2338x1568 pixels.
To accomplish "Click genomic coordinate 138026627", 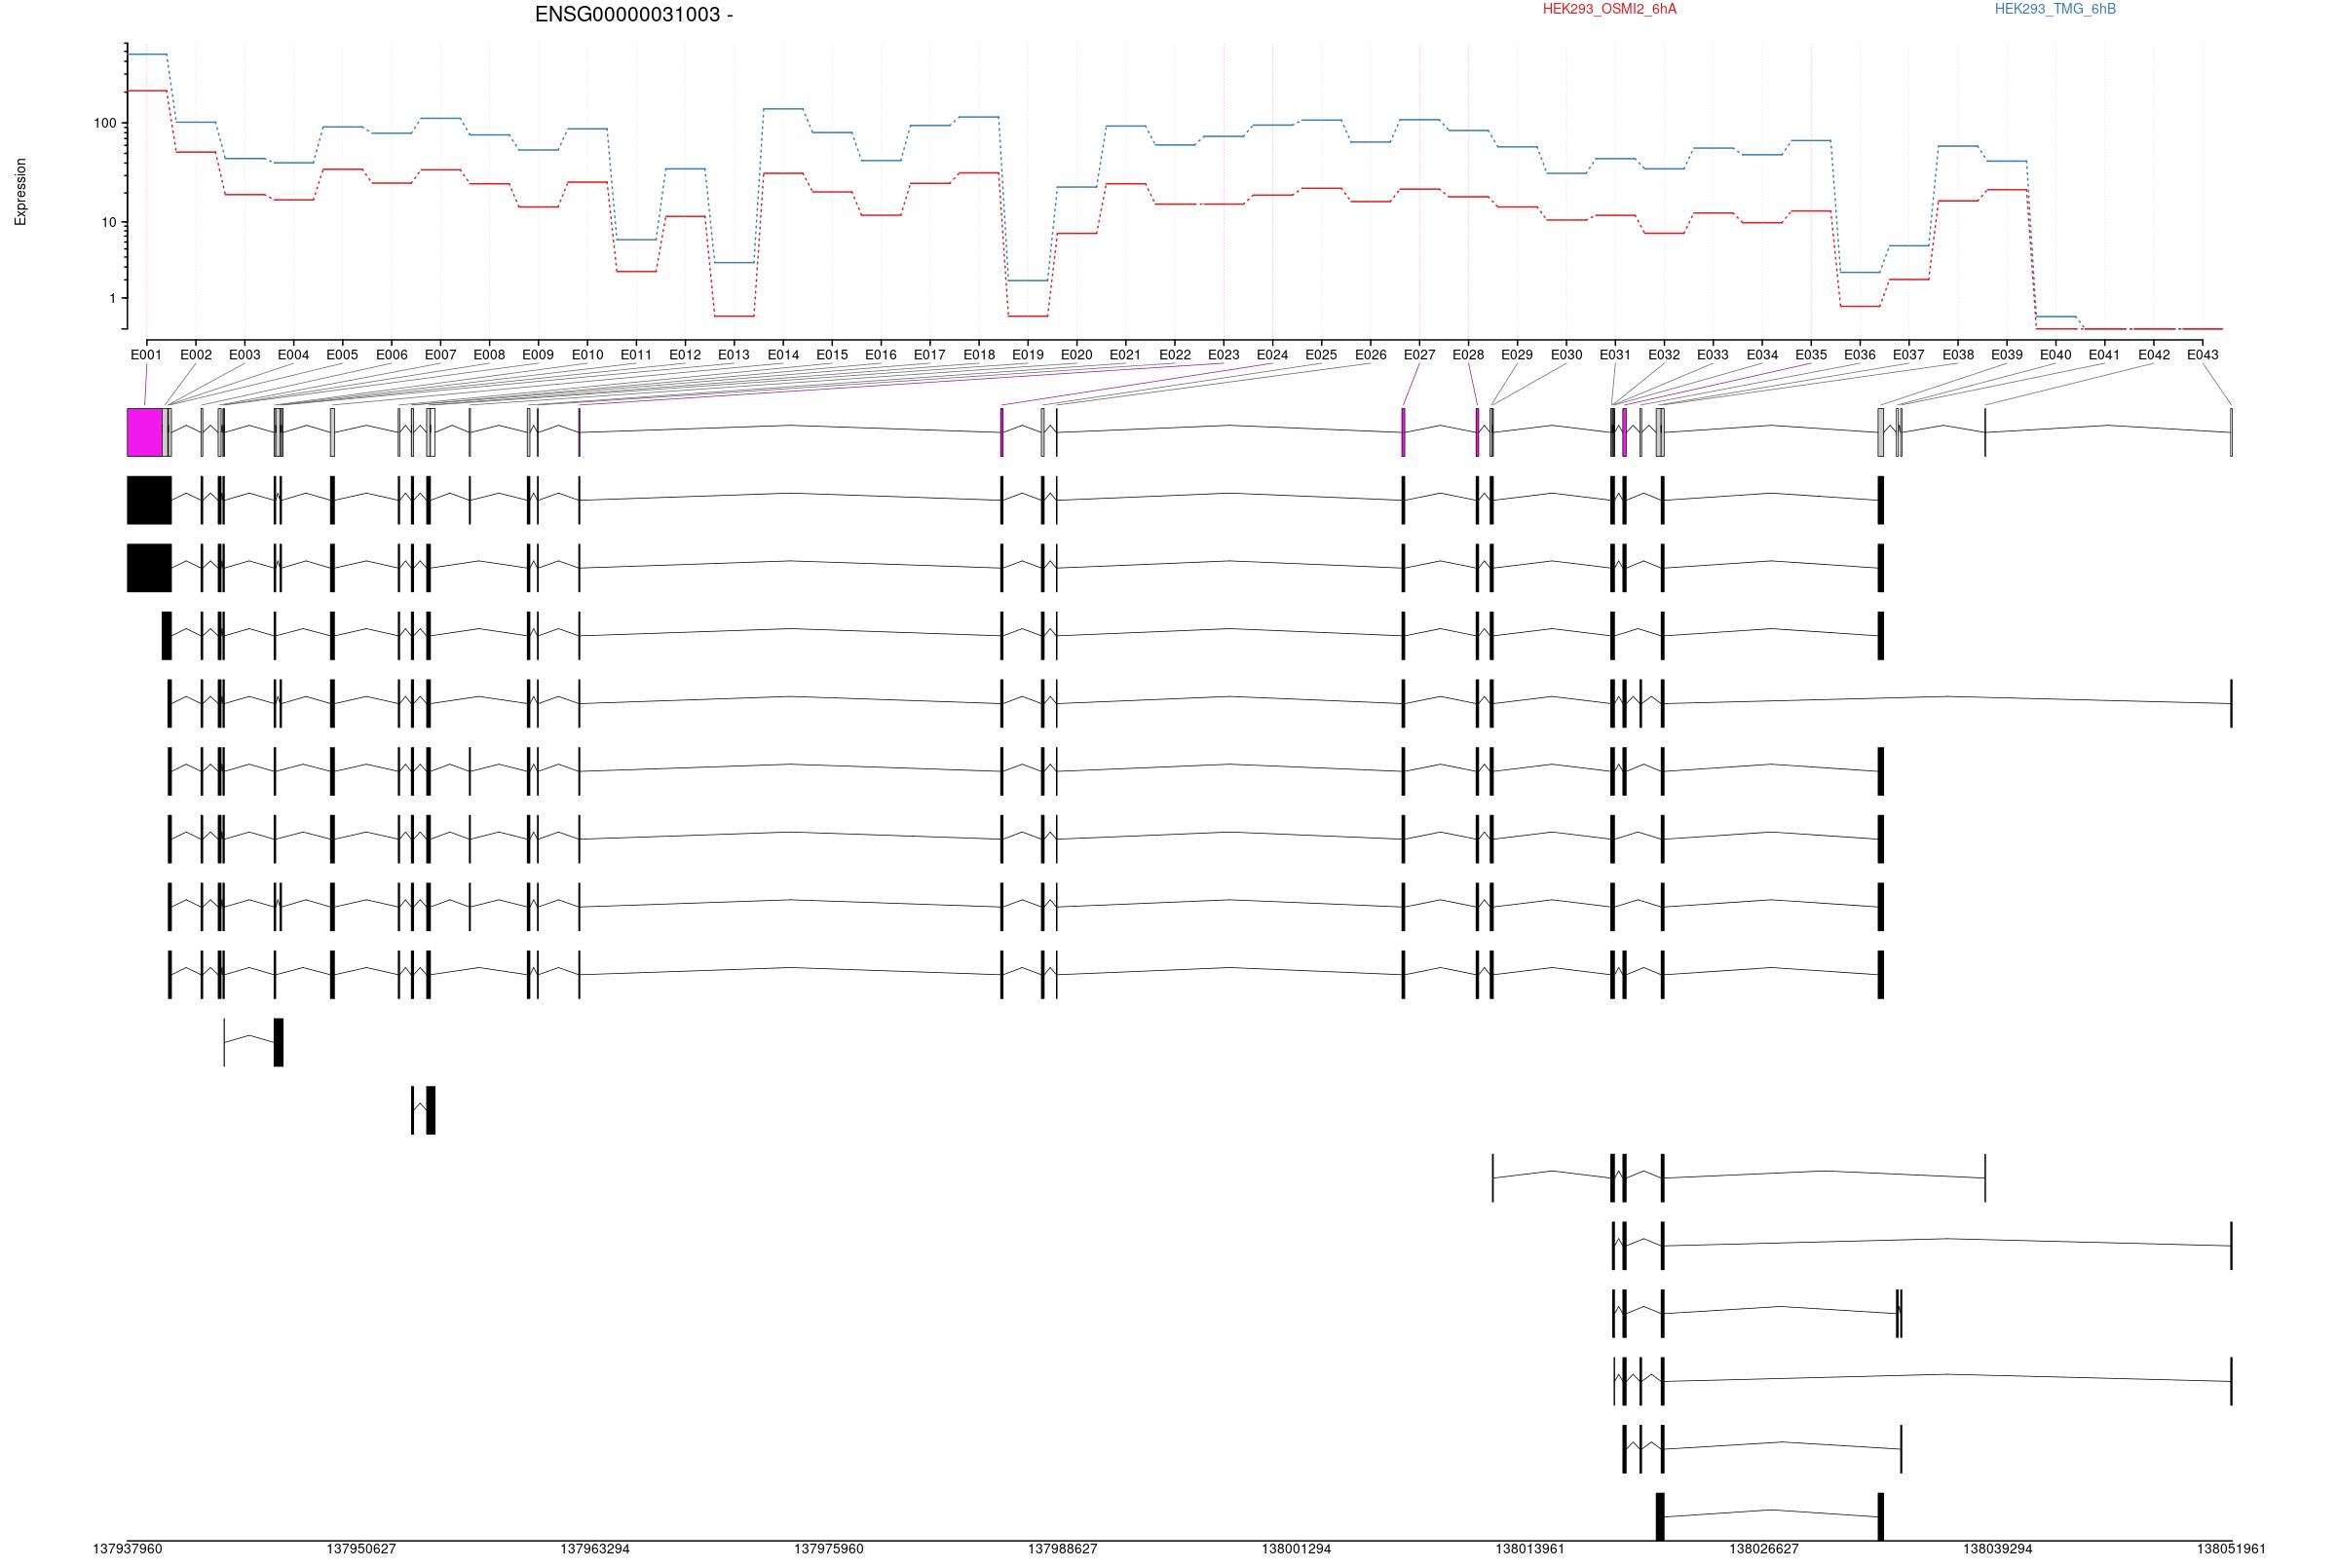I will tap(1764, 1549).
